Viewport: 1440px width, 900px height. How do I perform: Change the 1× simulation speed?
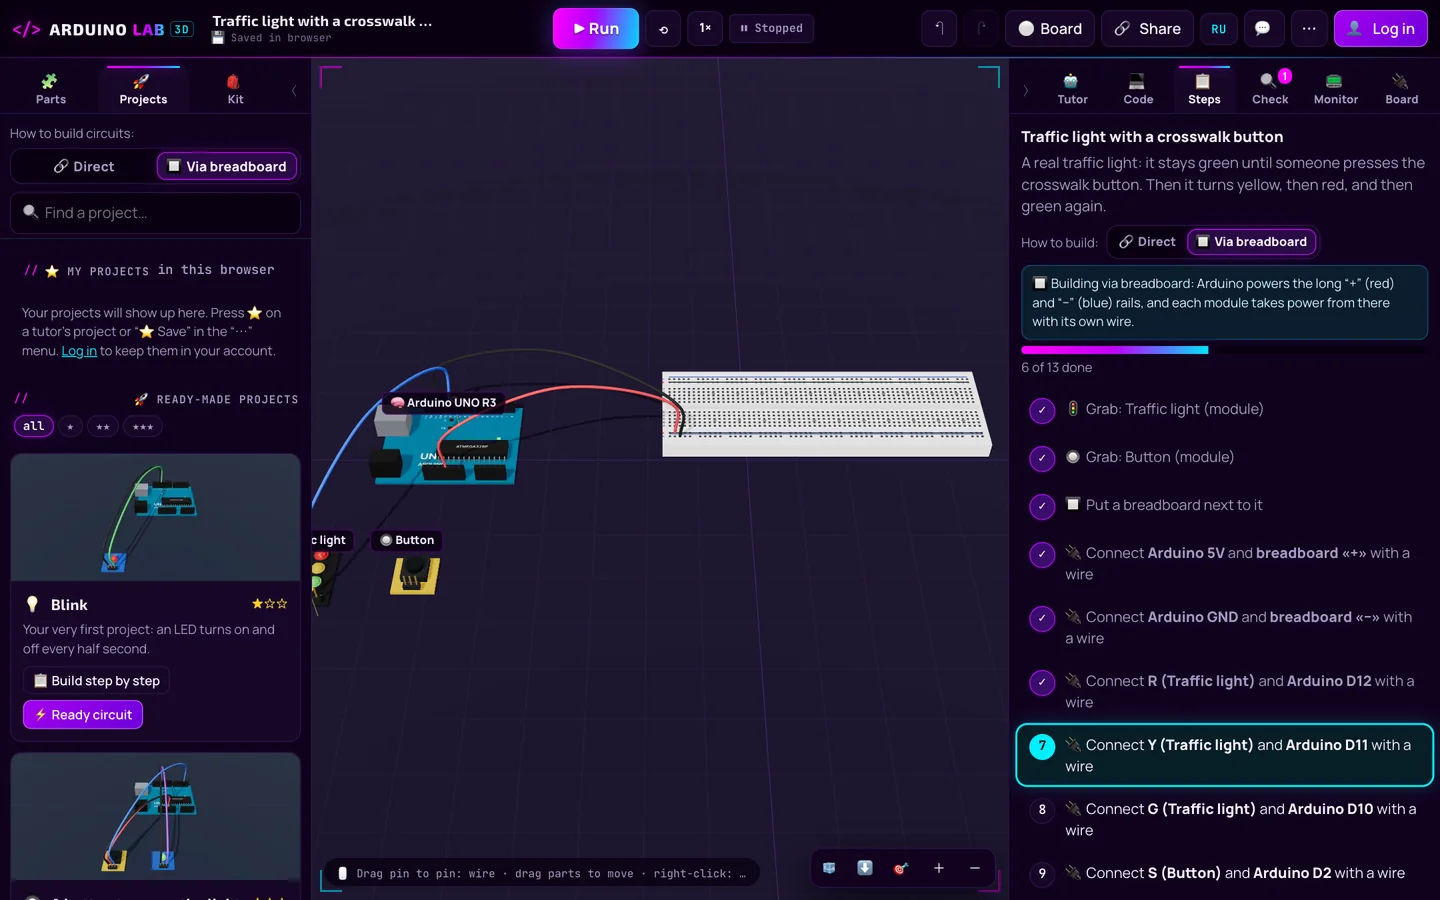[x=705, y=29]
